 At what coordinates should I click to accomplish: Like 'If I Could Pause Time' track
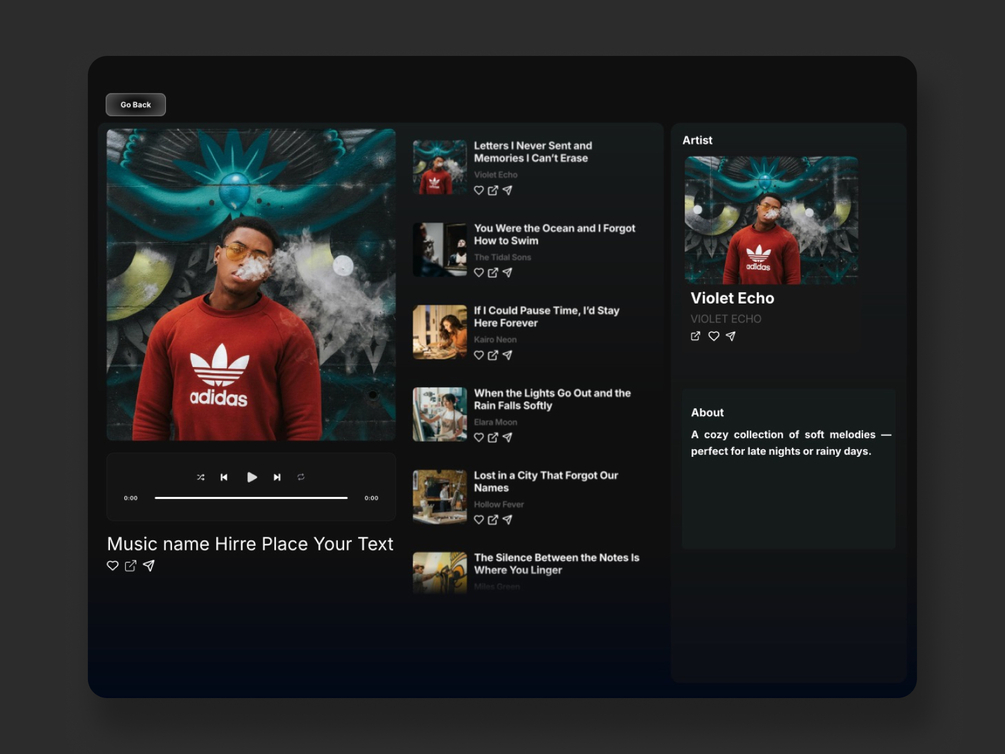point(479,355)
